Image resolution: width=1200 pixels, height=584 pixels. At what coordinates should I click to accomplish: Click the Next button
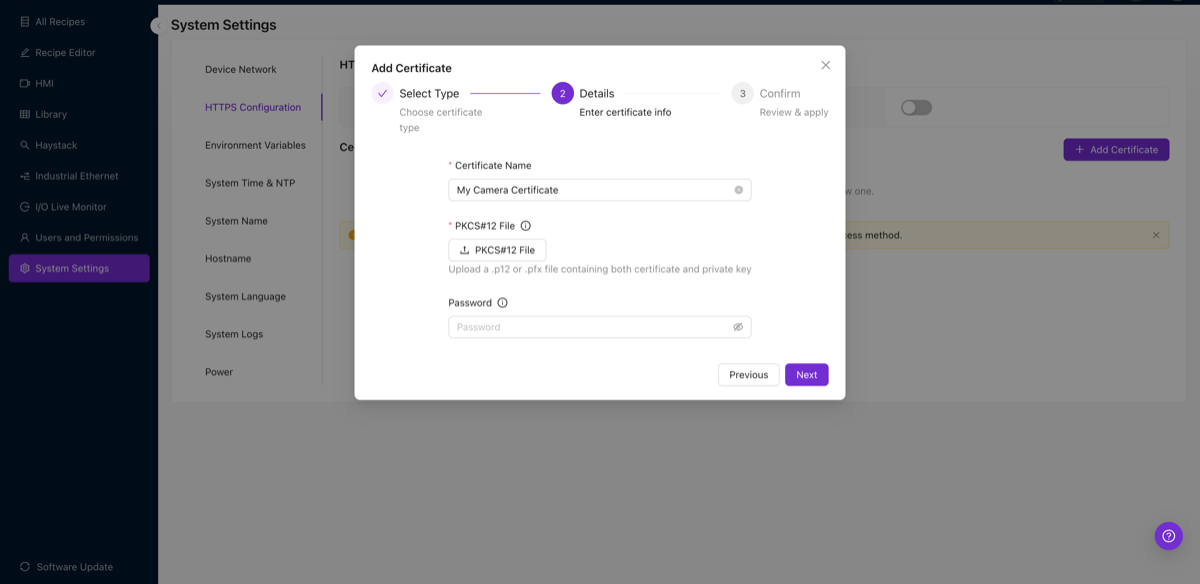click(806, 374)
